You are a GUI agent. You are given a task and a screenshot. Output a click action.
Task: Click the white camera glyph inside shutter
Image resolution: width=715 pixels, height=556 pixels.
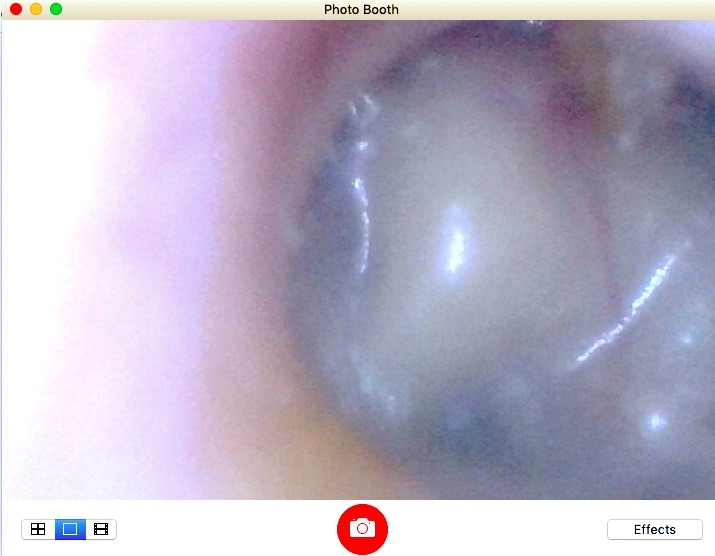click(x=362, y=528)
